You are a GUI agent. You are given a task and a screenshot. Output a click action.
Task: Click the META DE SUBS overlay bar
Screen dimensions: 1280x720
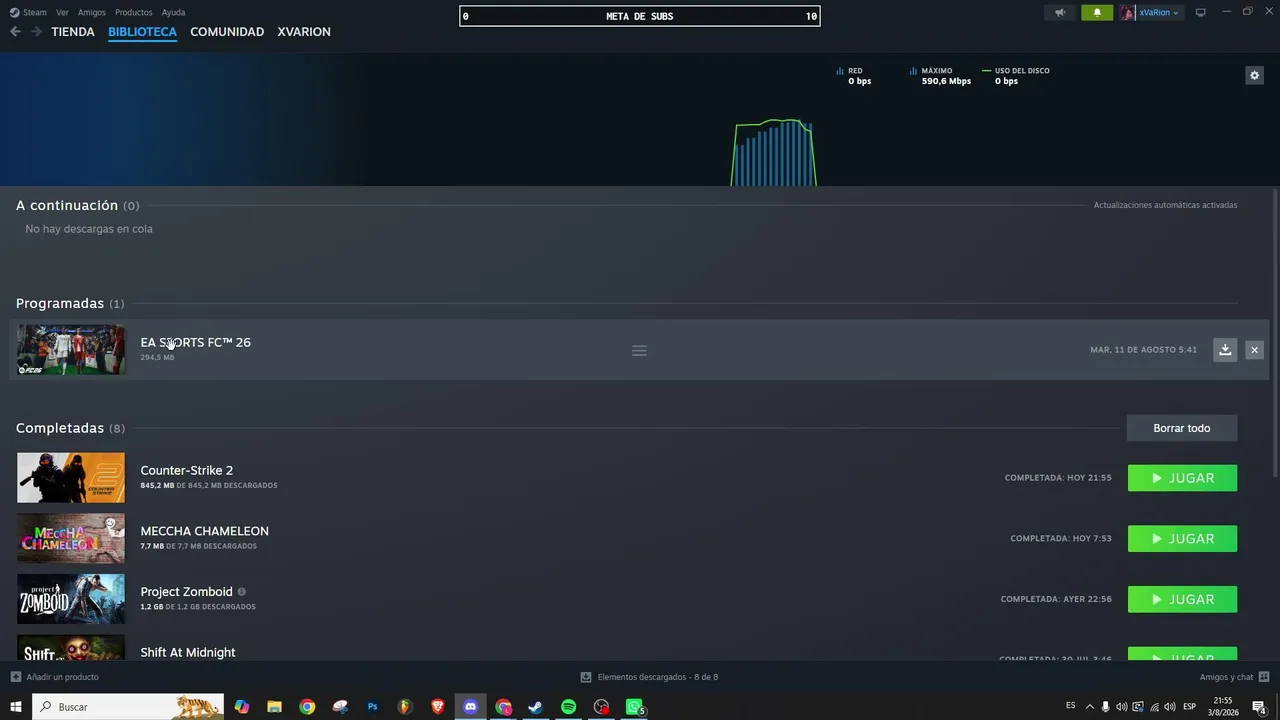[640, 16]
